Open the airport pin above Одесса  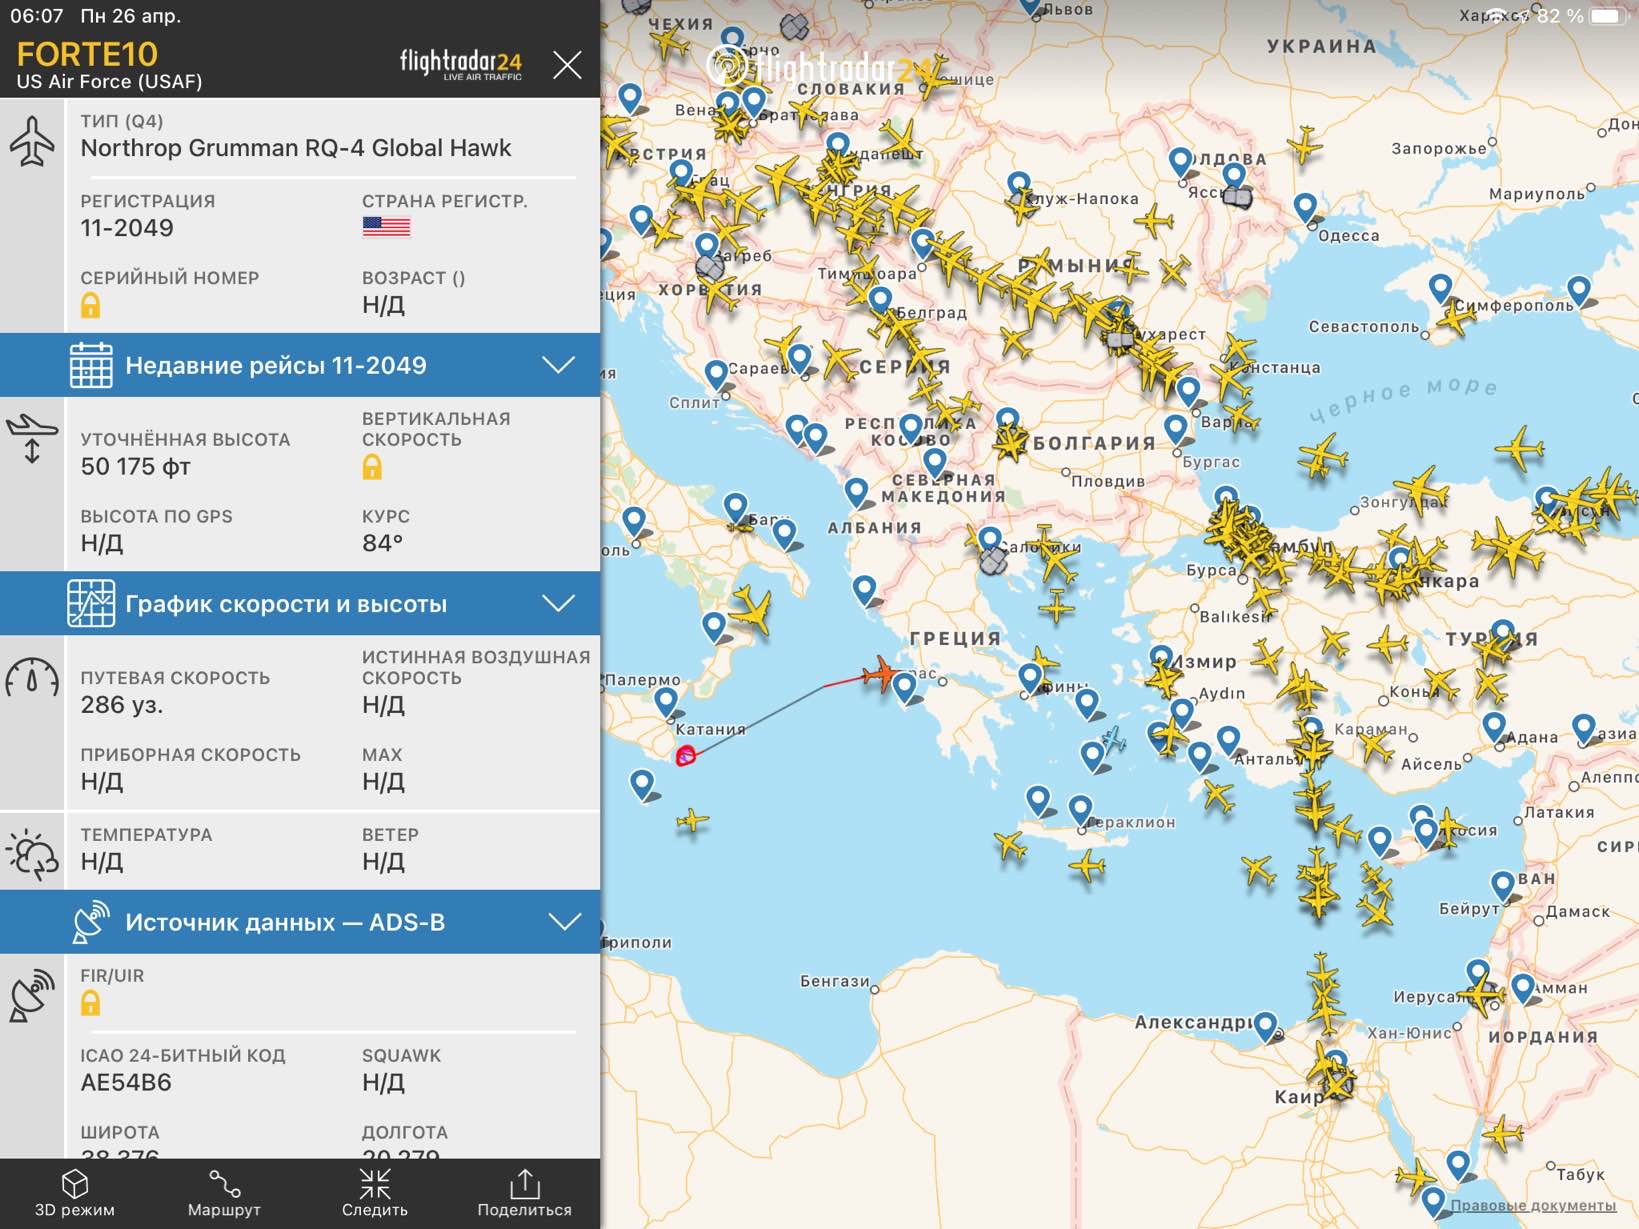(x=1305, y=210)
